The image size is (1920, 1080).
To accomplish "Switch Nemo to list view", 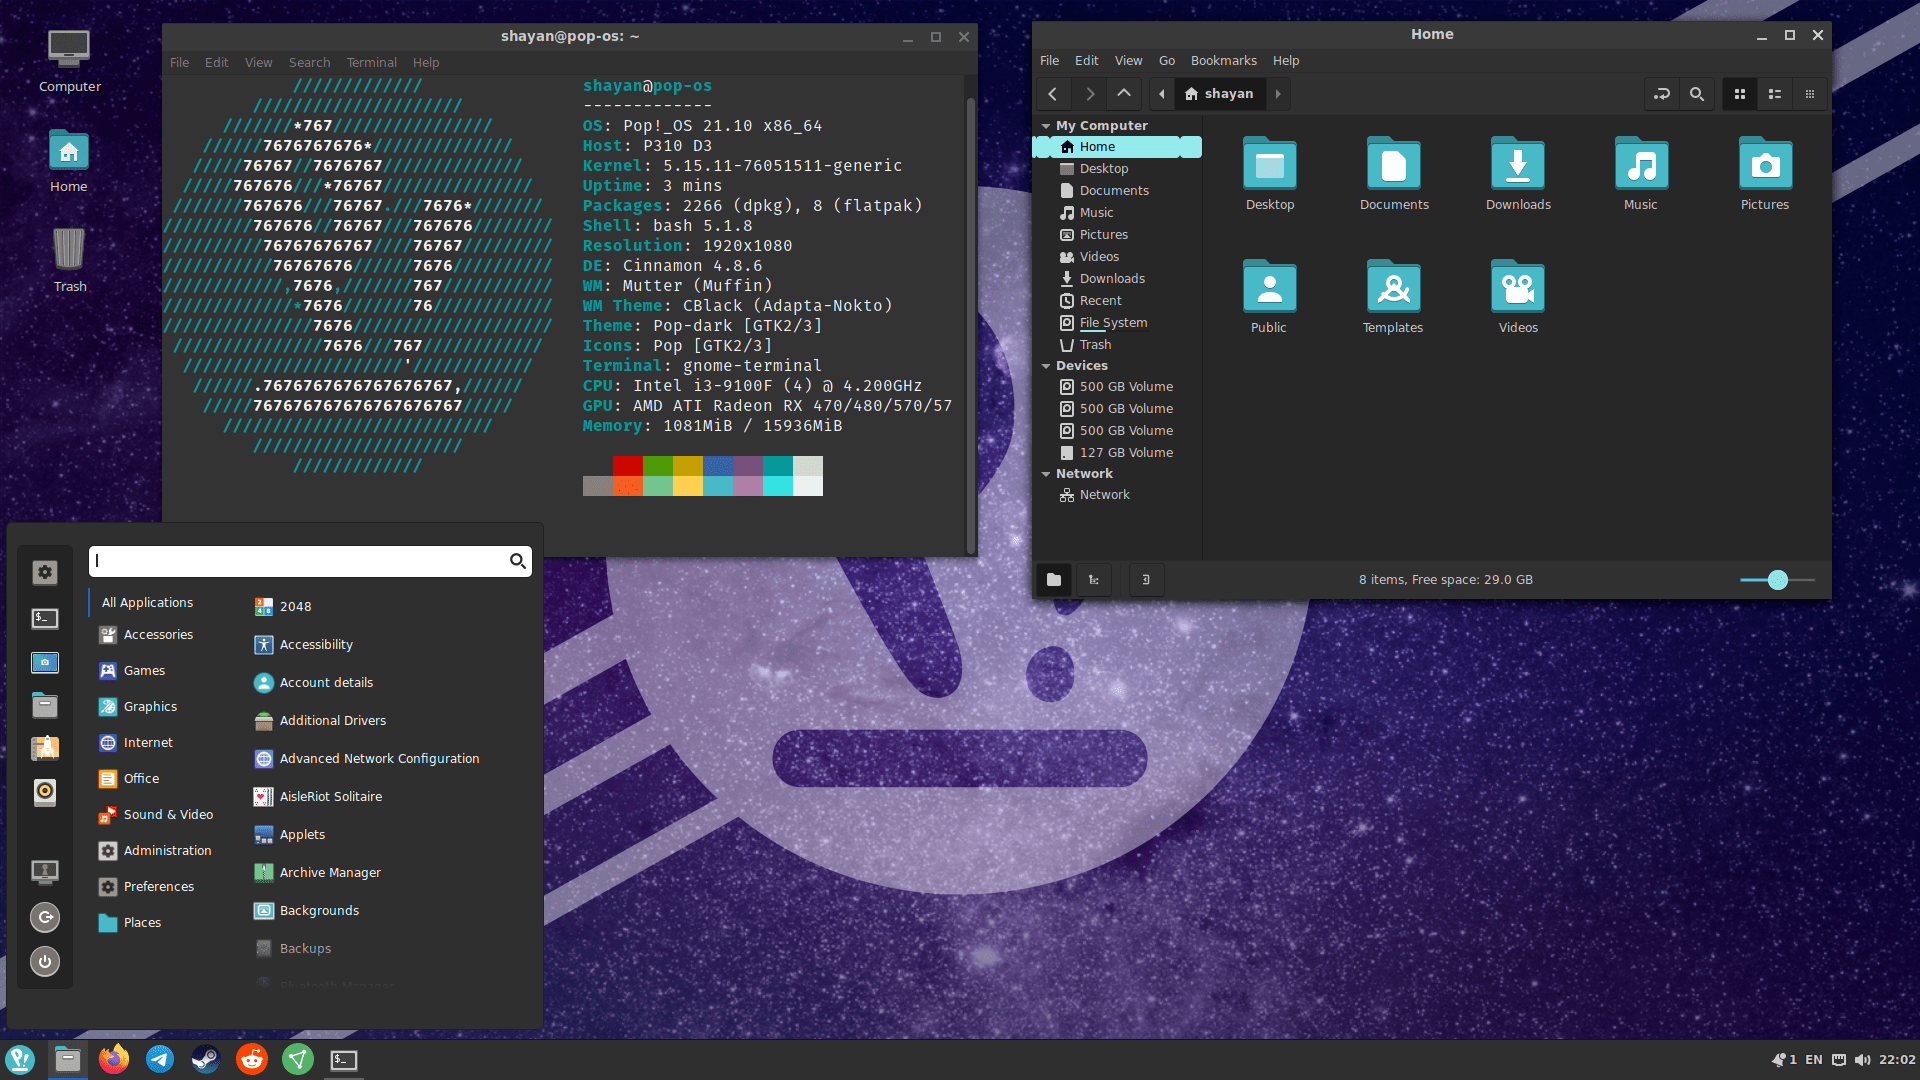I will click(x=1775, y=93).
